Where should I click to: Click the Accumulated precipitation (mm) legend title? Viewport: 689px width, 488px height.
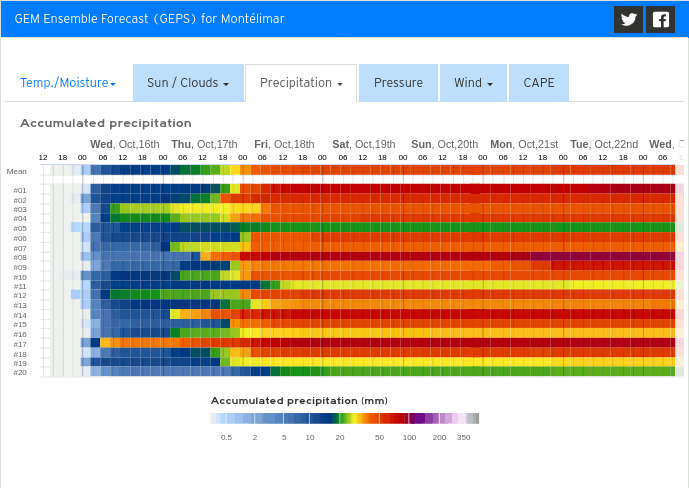(299, 401)
